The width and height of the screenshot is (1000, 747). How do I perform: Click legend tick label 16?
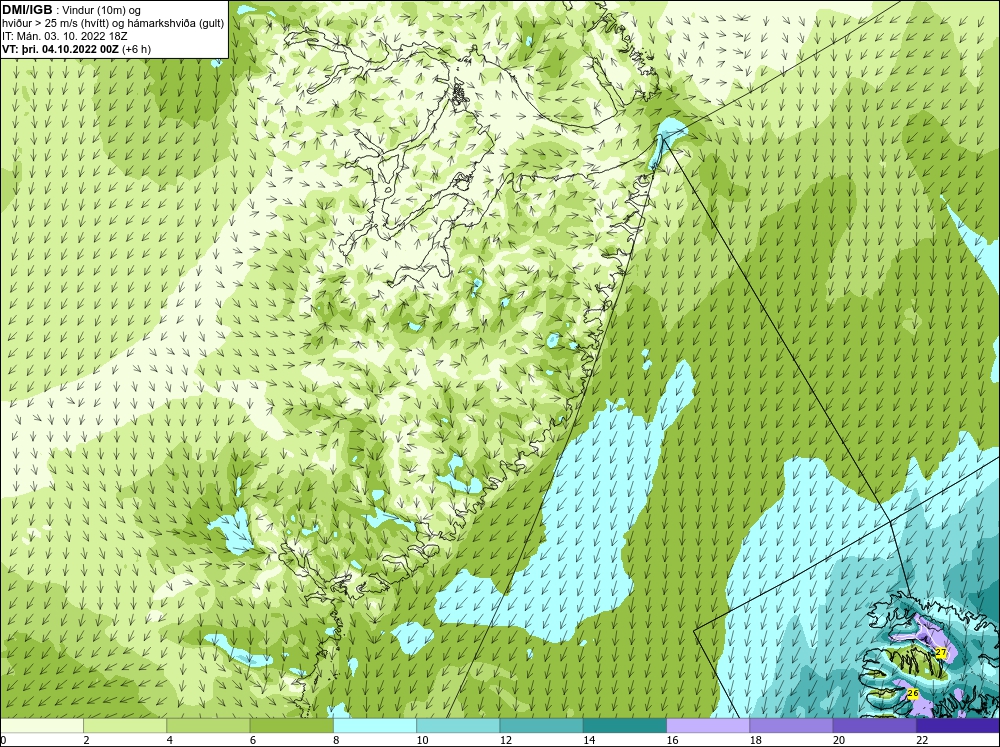tap(672, 740)
